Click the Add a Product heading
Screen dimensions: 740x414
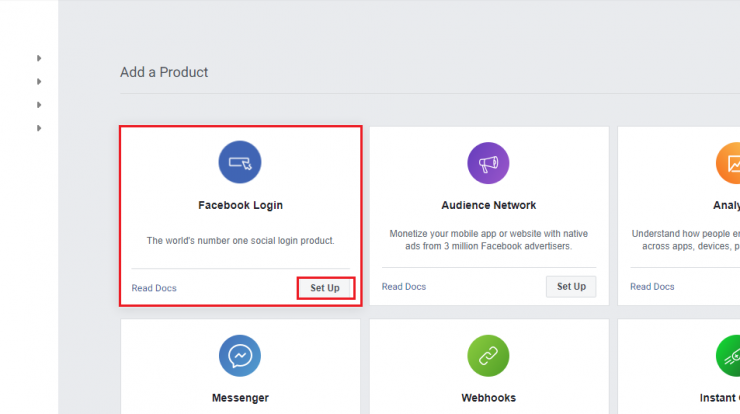point(164,72)
